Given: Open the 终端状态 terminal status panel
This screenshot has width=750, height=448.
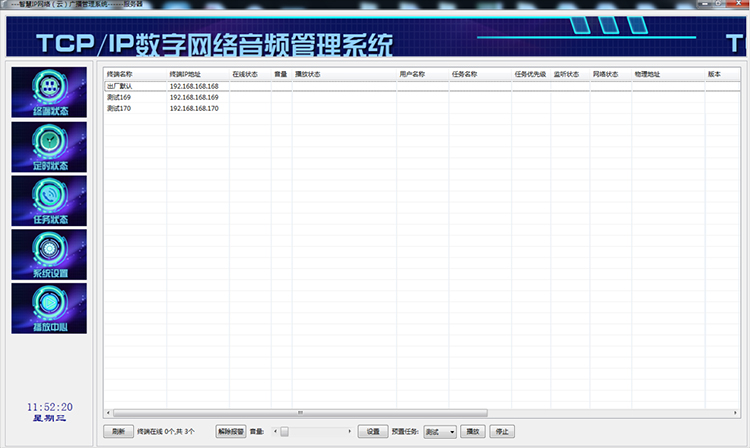Looking at the screenshot, I should 49,92.
